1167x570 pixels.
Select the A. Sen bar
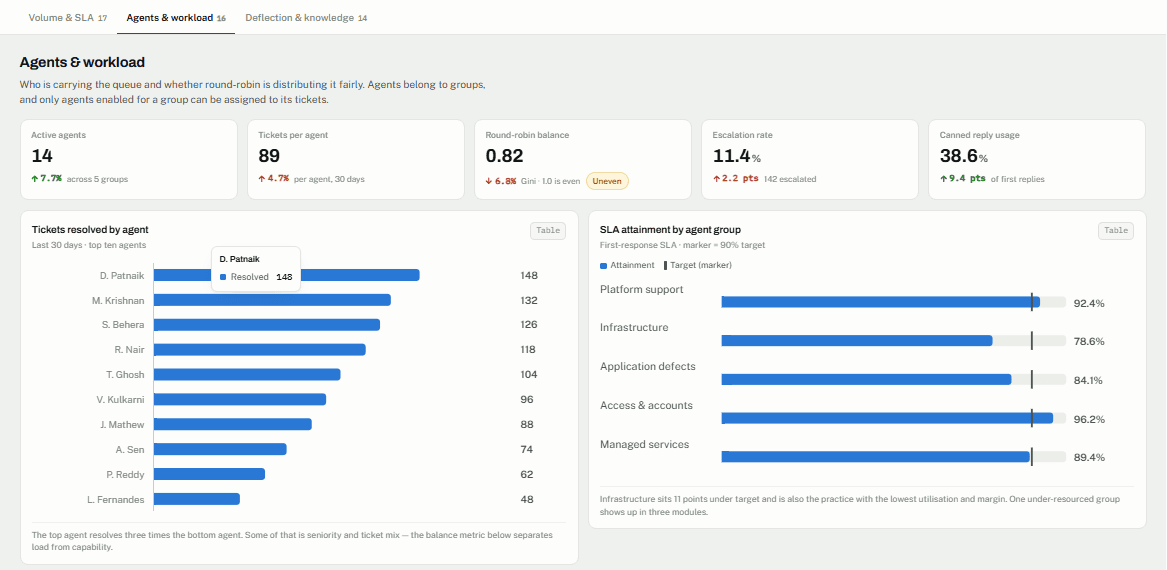click(x=220, y=449)
